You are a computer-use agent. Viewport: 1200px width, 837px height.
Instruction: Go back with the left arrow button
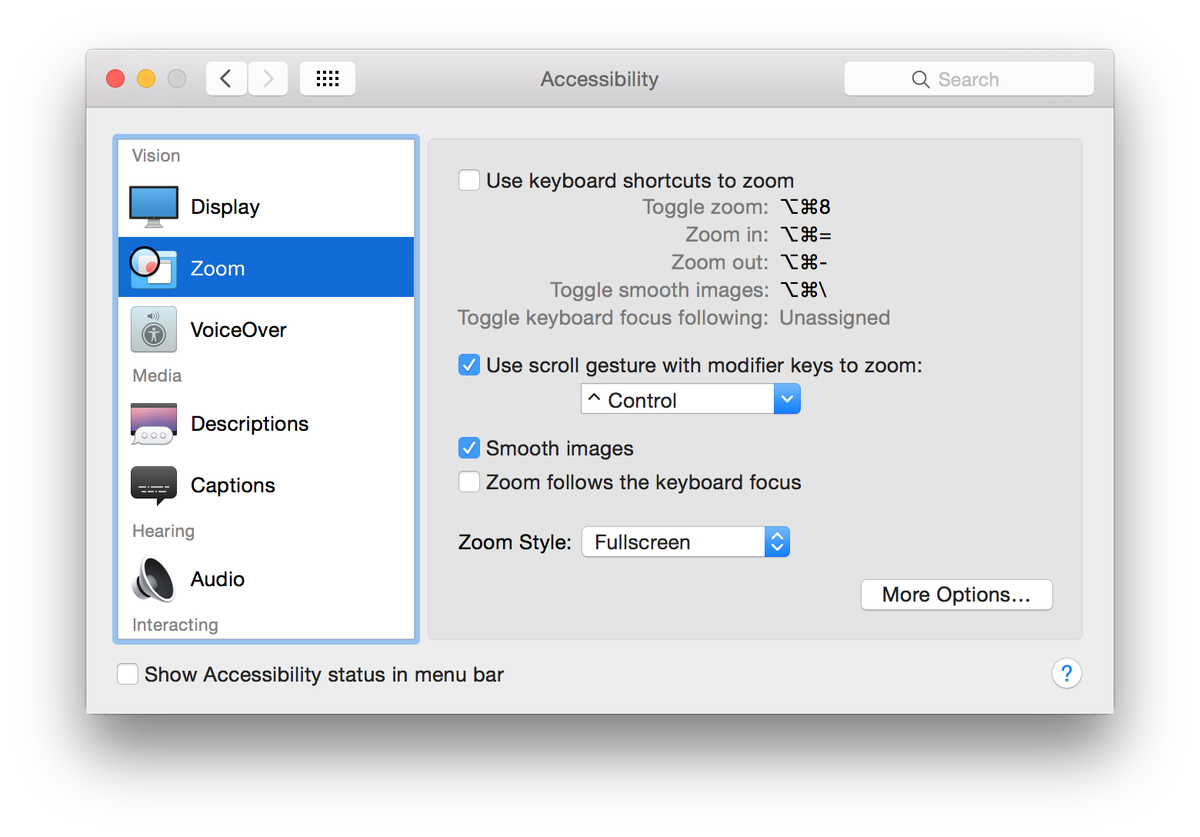(227, 79)
